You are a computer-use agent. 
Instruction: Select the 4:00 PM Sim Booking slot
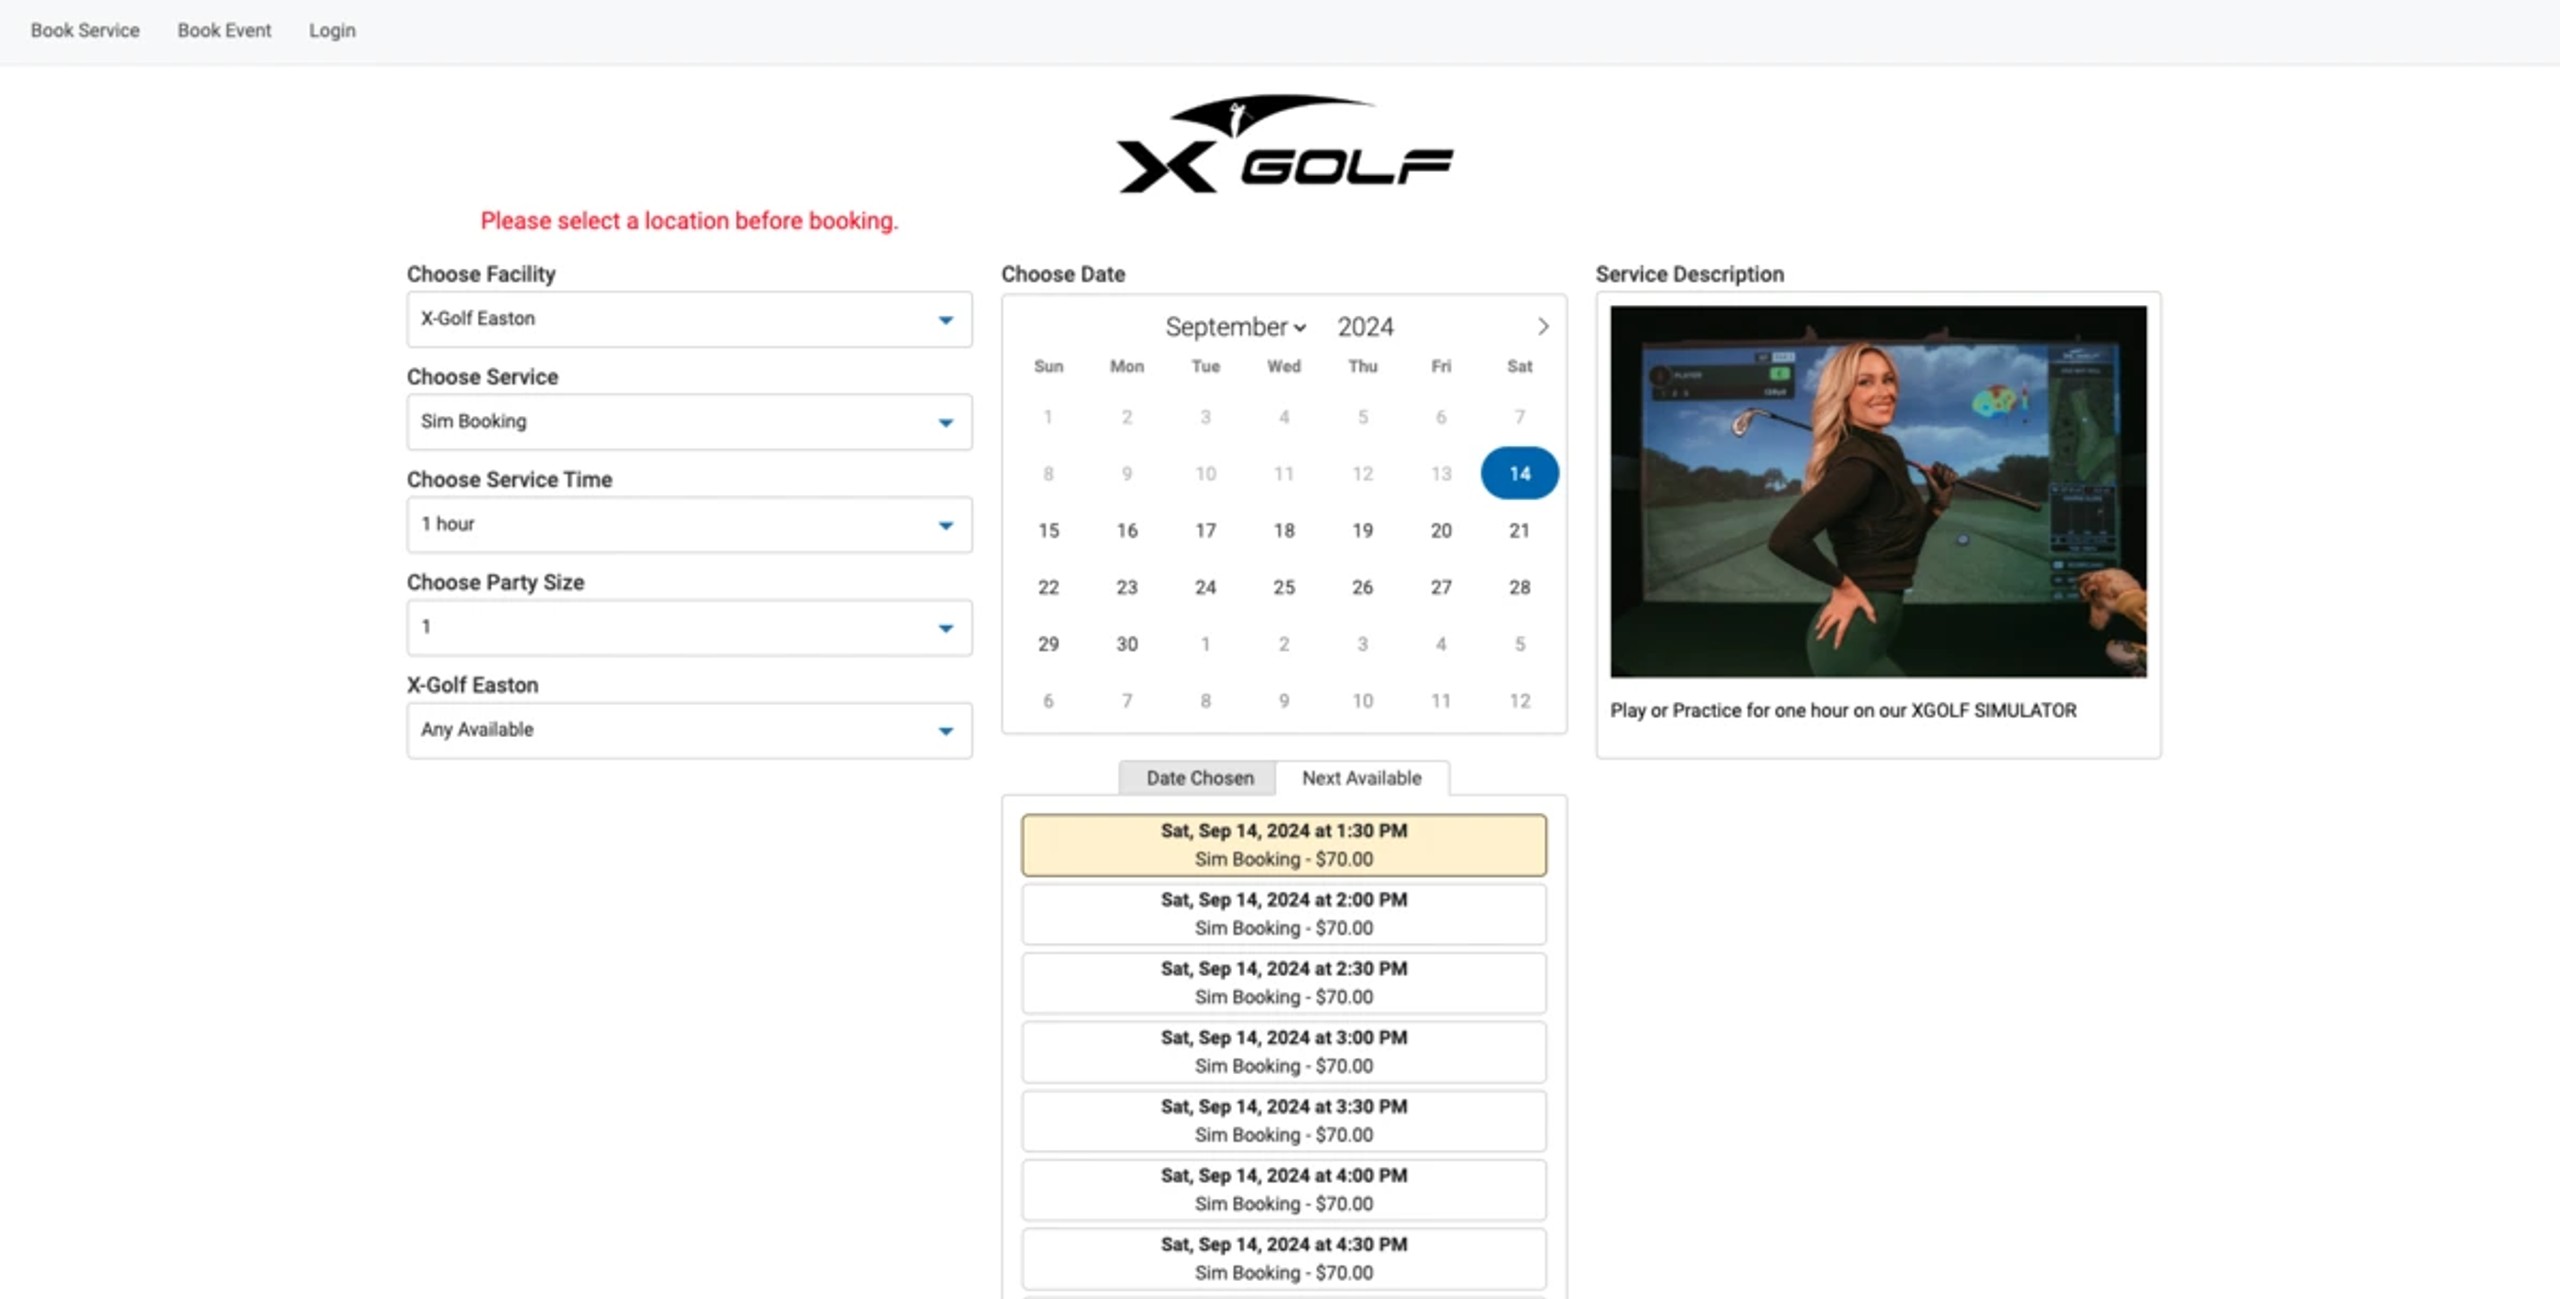click(1284, 1190)
